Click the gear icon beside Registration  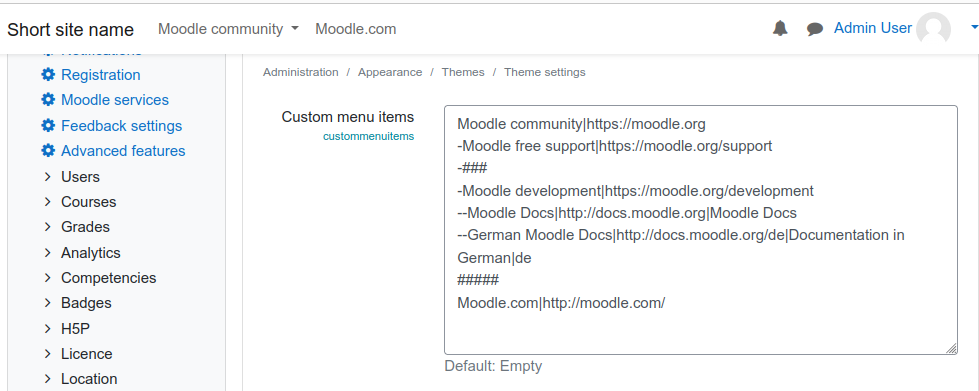48,75
